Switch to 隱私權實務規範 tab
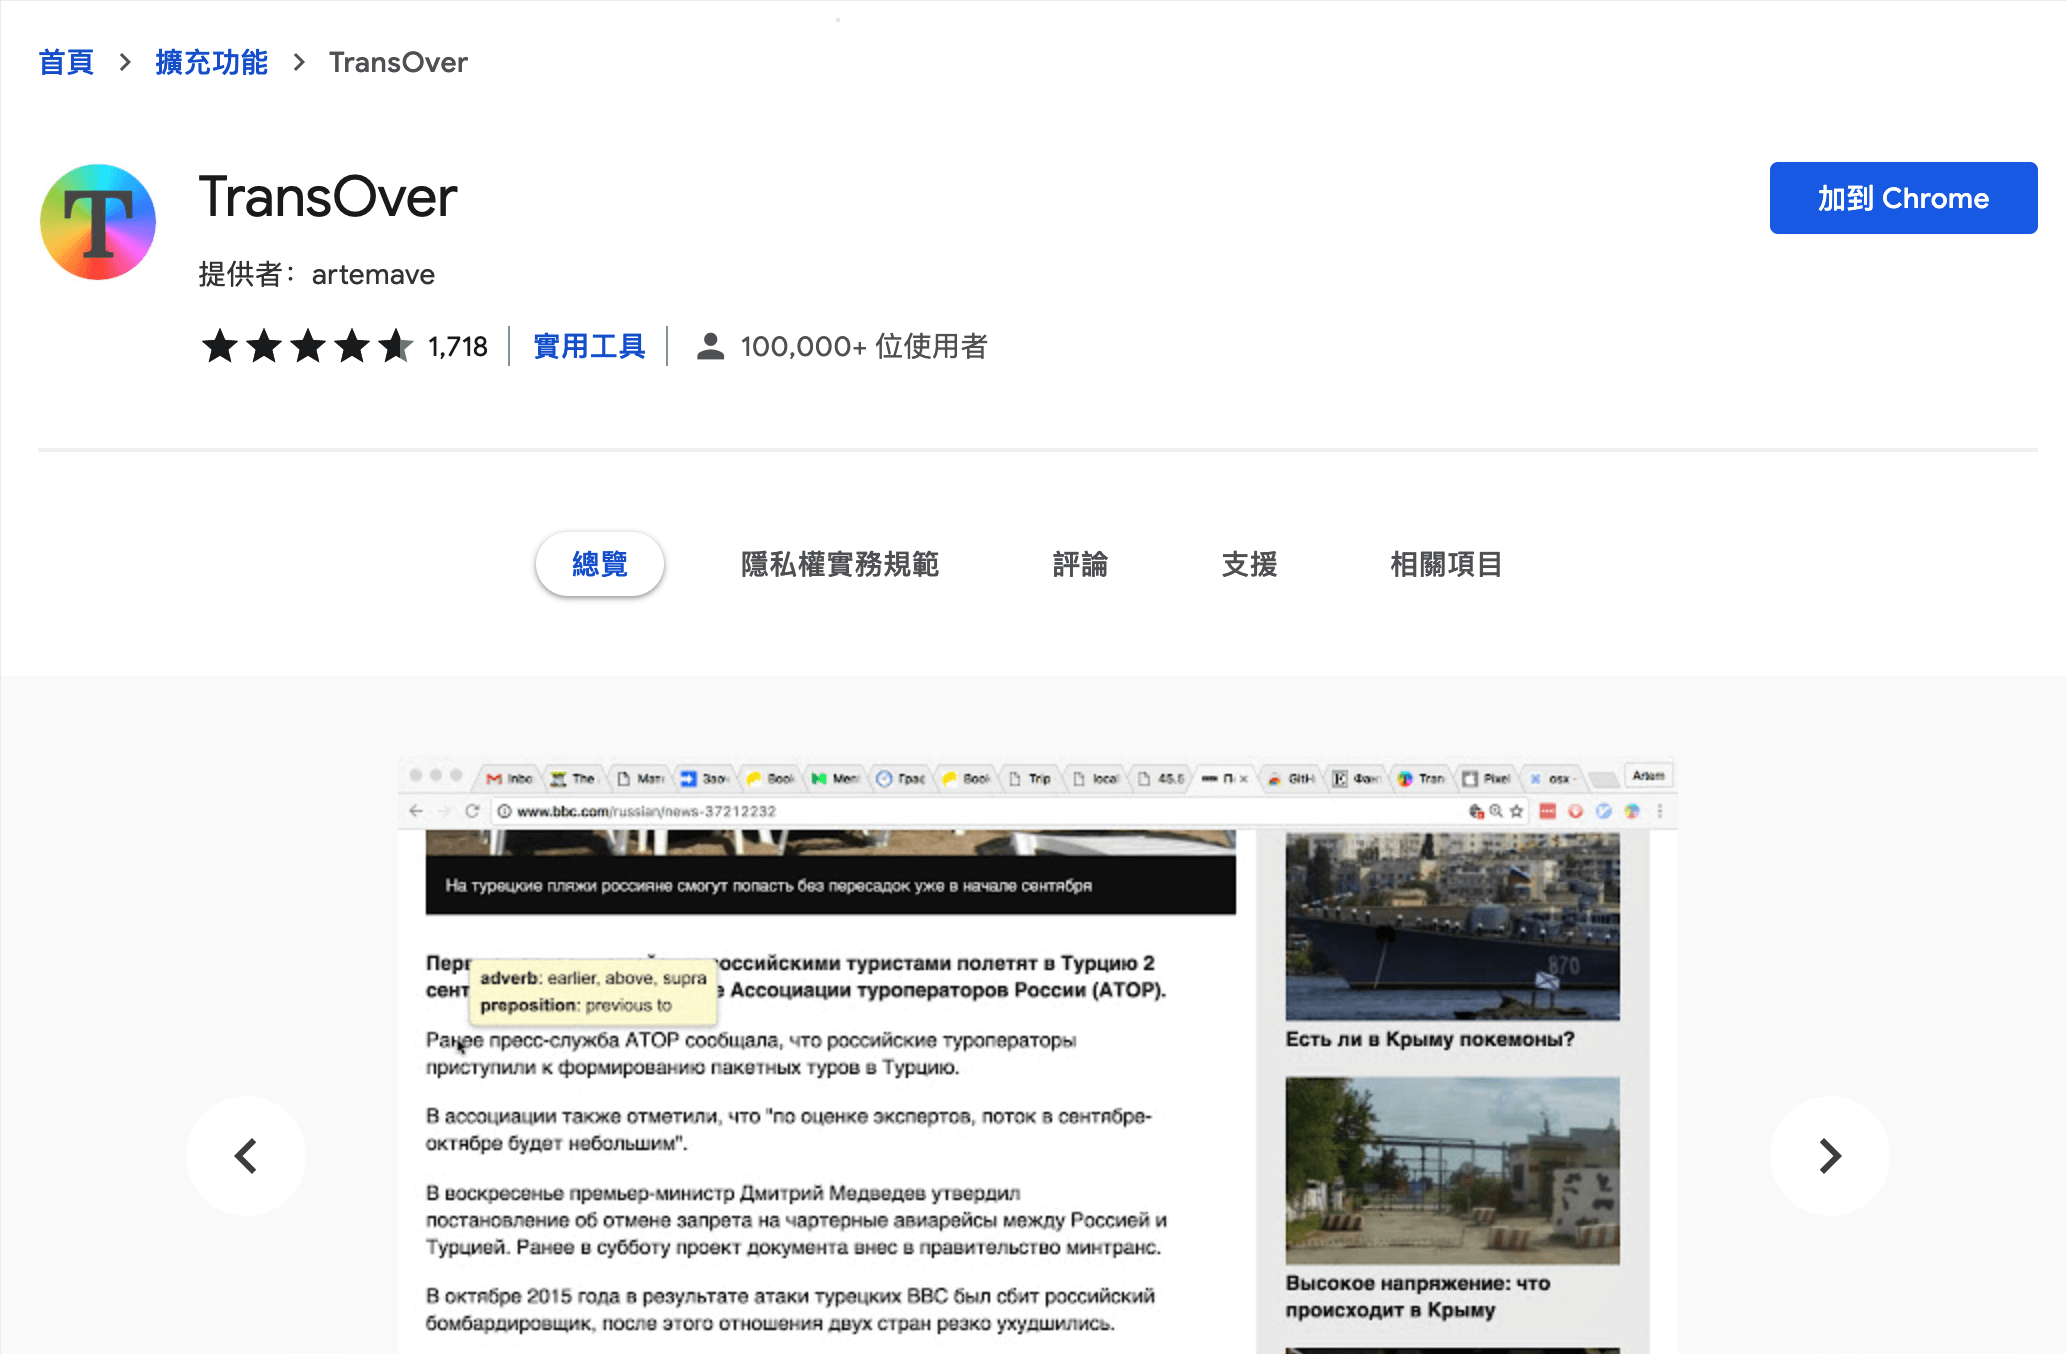Screen dimensions: 2066x1354 coord(839,564)
